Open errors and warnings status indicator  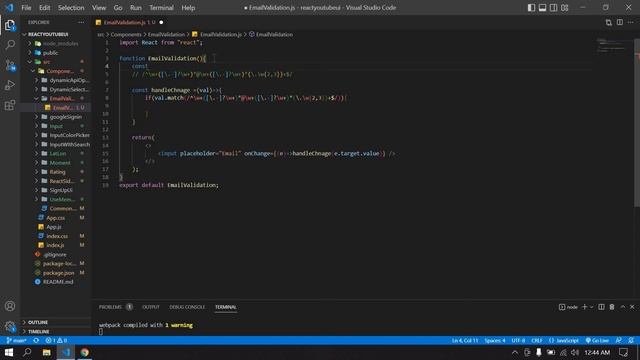[56, 340]
